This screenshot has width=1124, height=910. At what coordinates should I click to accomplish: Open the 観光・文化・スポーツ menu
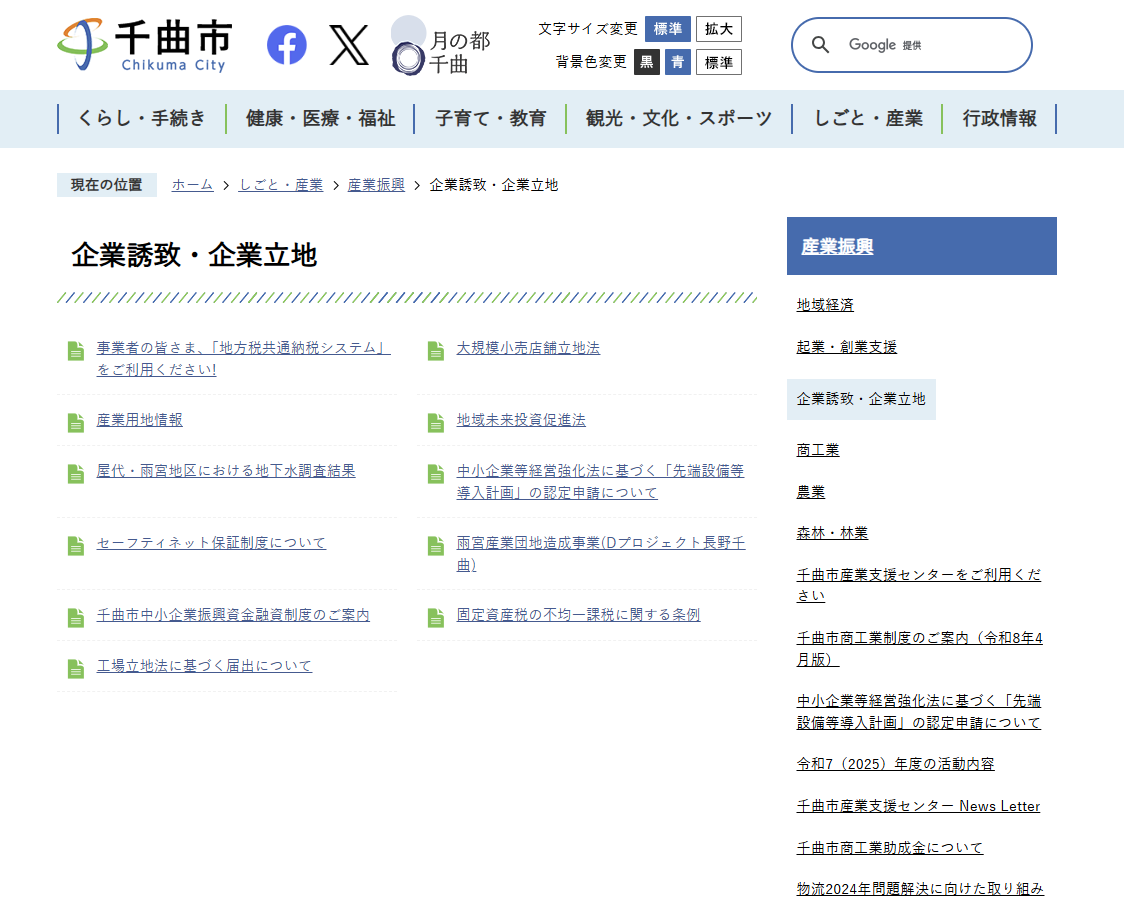tap(679, 118)
